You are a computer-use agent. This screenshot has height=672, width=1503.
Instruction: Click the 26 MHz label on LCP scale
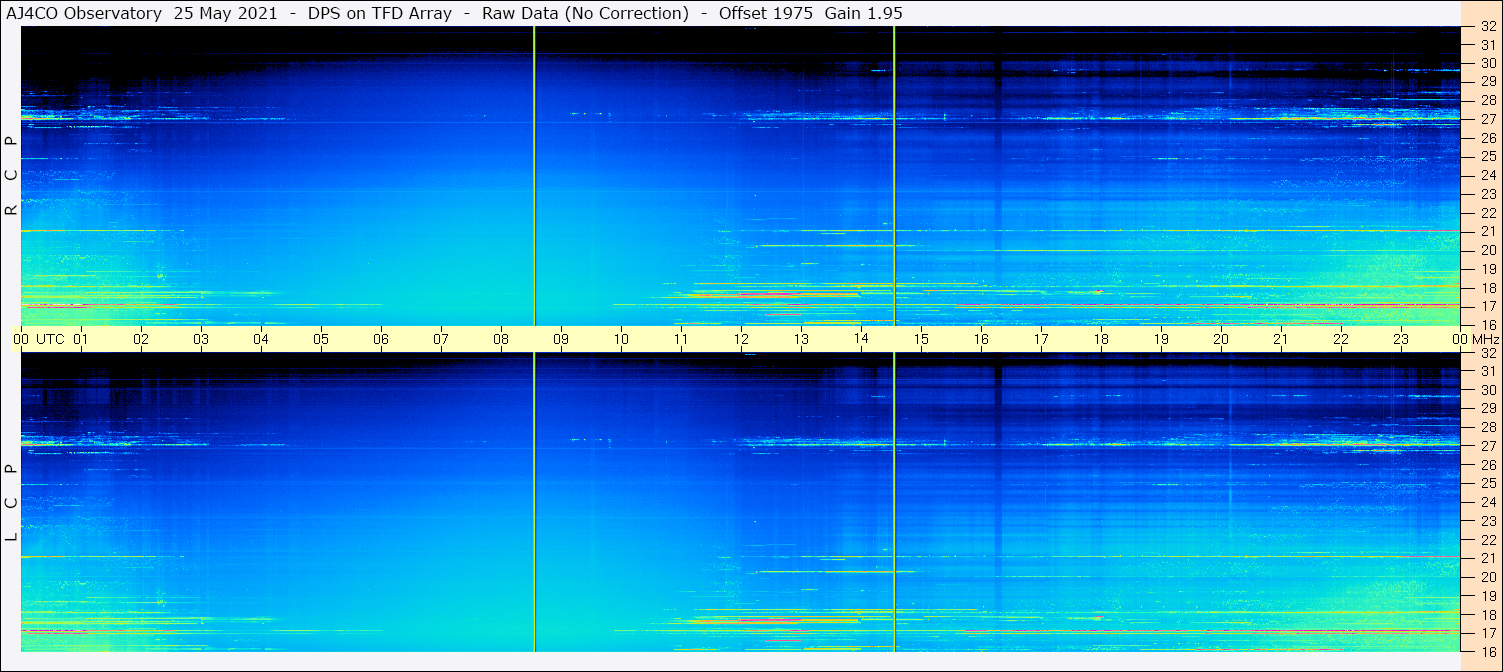click(x=1487, y=465)
